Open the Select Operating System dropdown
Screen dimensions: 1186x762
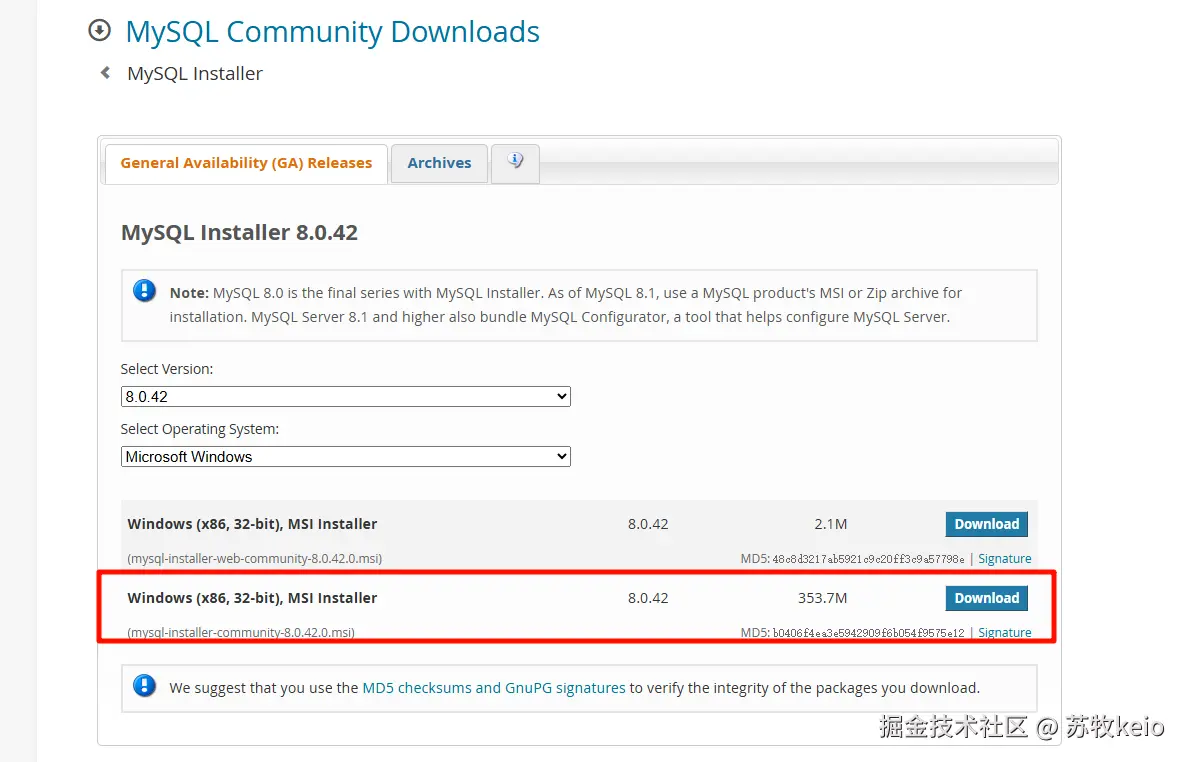(346, 456)
